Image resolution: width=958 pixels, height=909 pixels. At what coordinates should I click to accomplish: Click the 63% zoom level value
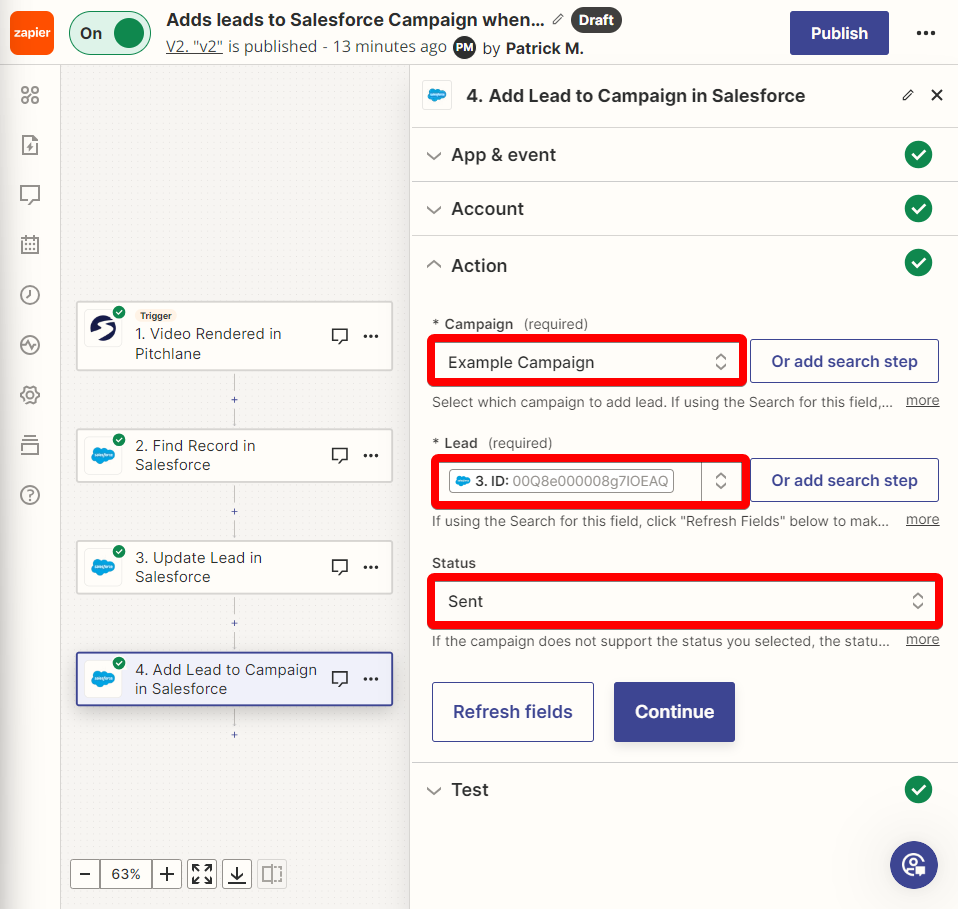126,874
